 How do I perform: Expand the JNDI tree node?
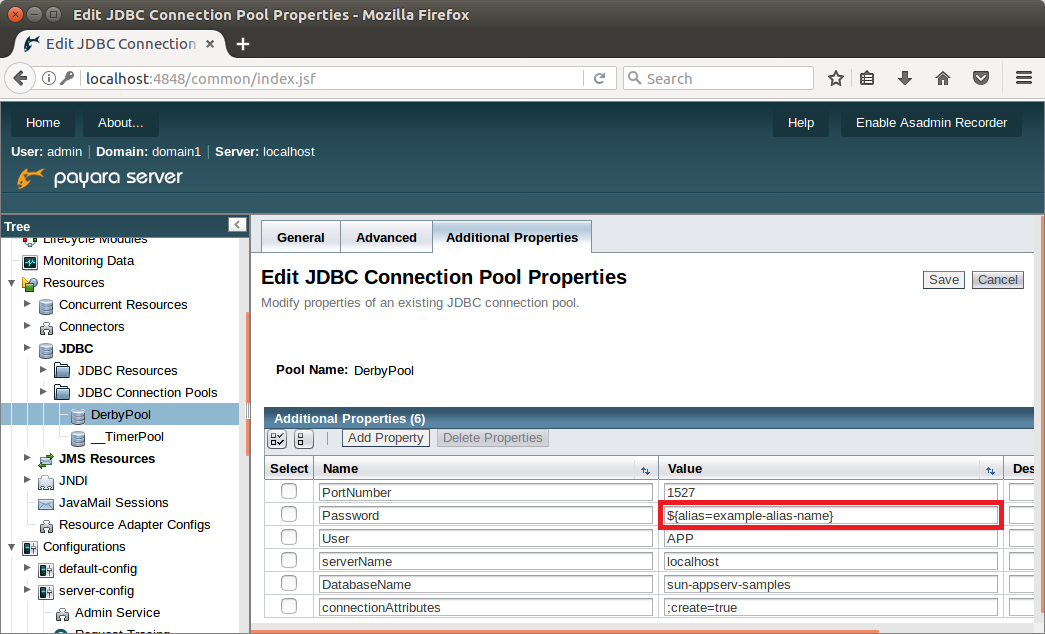(27, 479)
